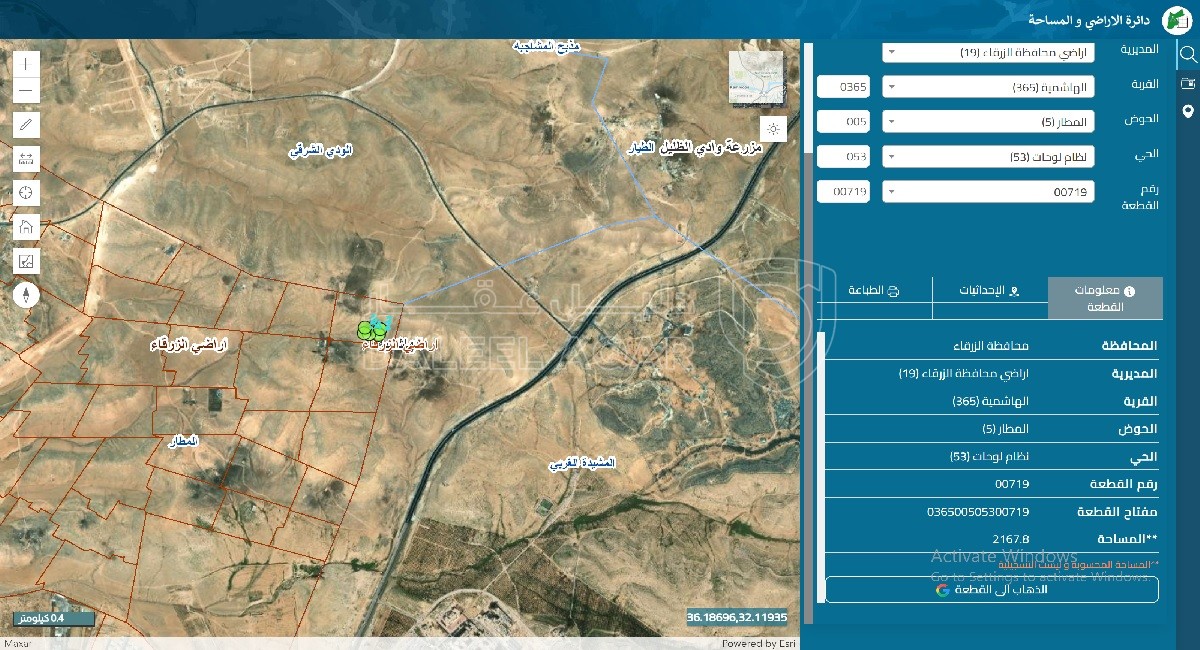Click the location pin sidebar icon
This screenshot has height=650, width=1200.
pos(1188,111)
